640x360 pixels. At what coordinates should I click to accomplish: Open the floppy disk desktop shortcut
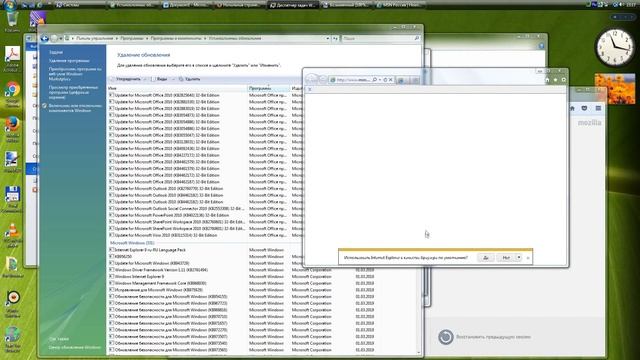coord(12,199)
